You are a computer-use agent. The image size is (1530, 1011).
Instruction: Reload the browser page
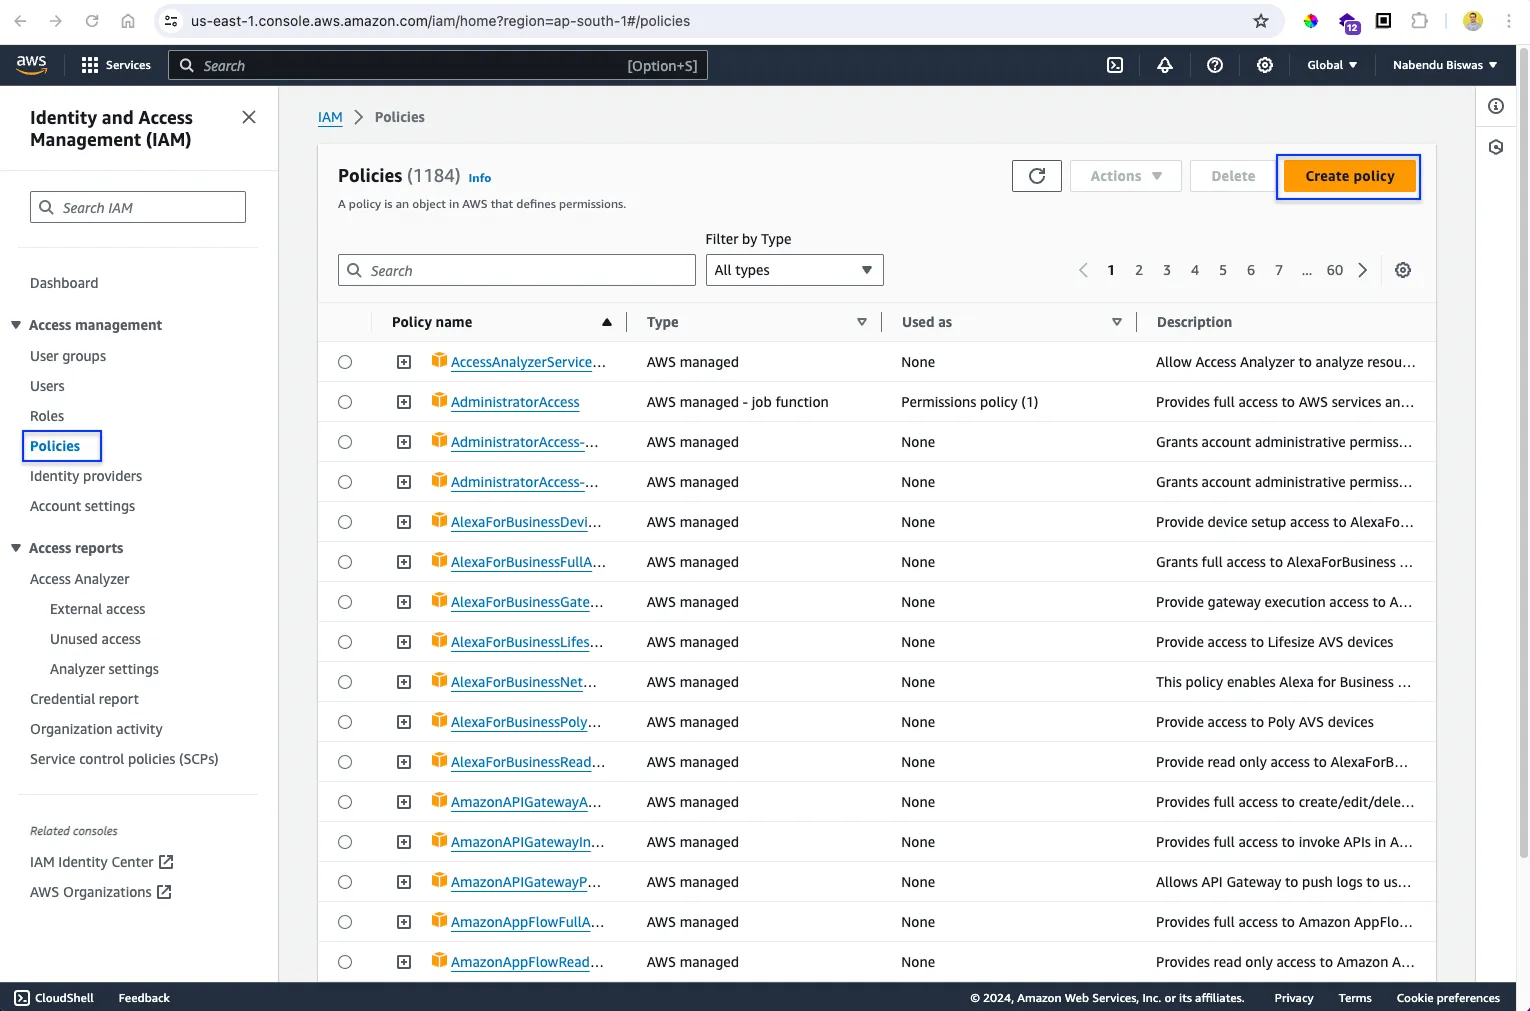click(x=92, y=21)
